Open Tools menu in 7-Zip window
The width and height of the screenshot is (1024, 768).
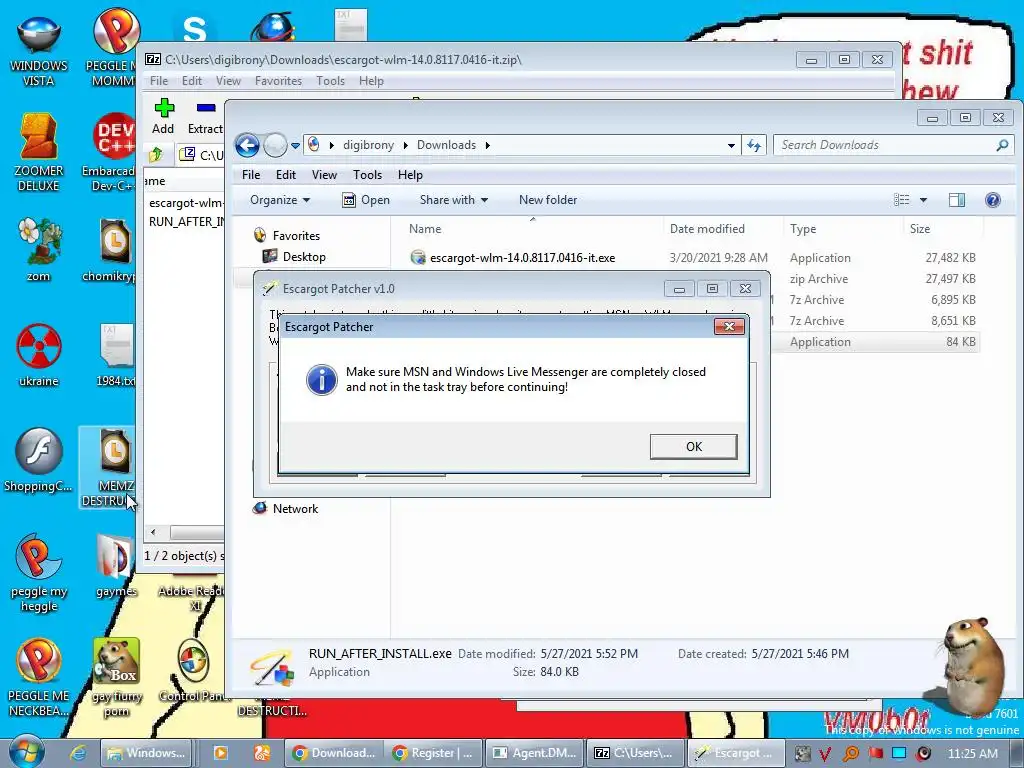coord(330,81)
